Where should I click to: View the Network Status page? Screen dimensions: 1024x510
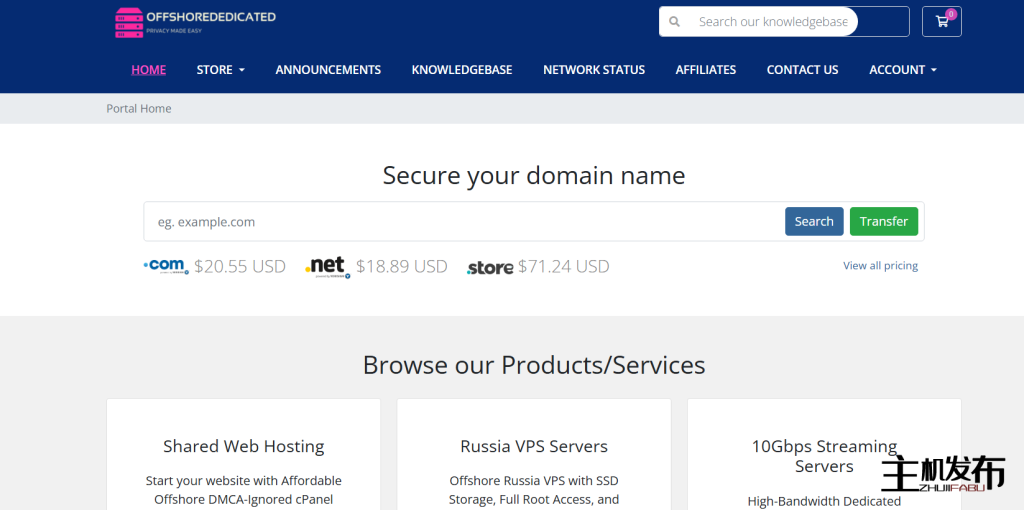point(593,70)
